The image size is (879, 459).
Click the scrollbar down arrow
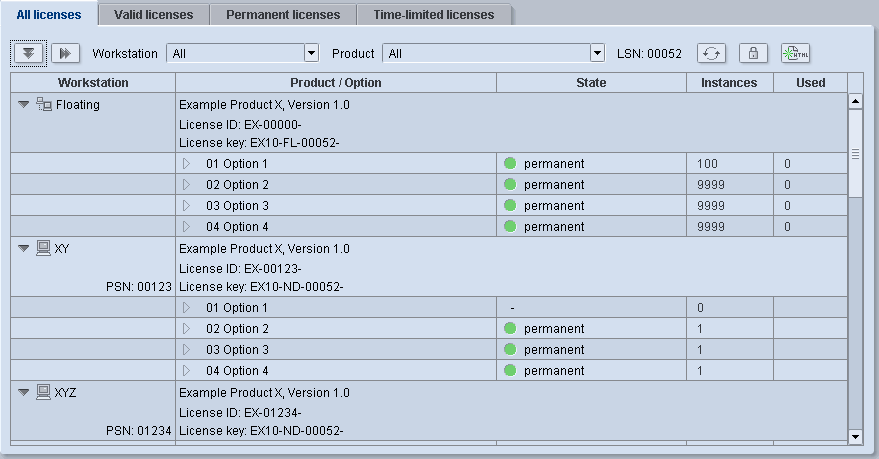(855, 436)
